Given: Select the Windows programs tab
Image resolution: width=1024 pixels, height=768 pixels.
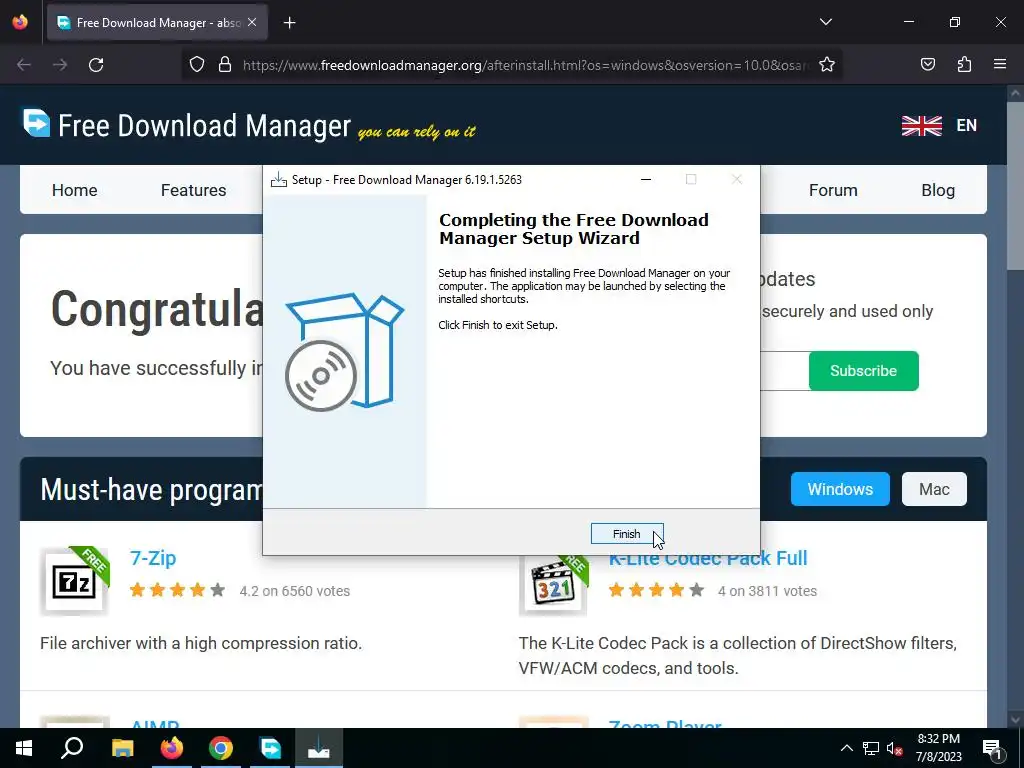Looking at the screenshot, I should coord(840,489).
